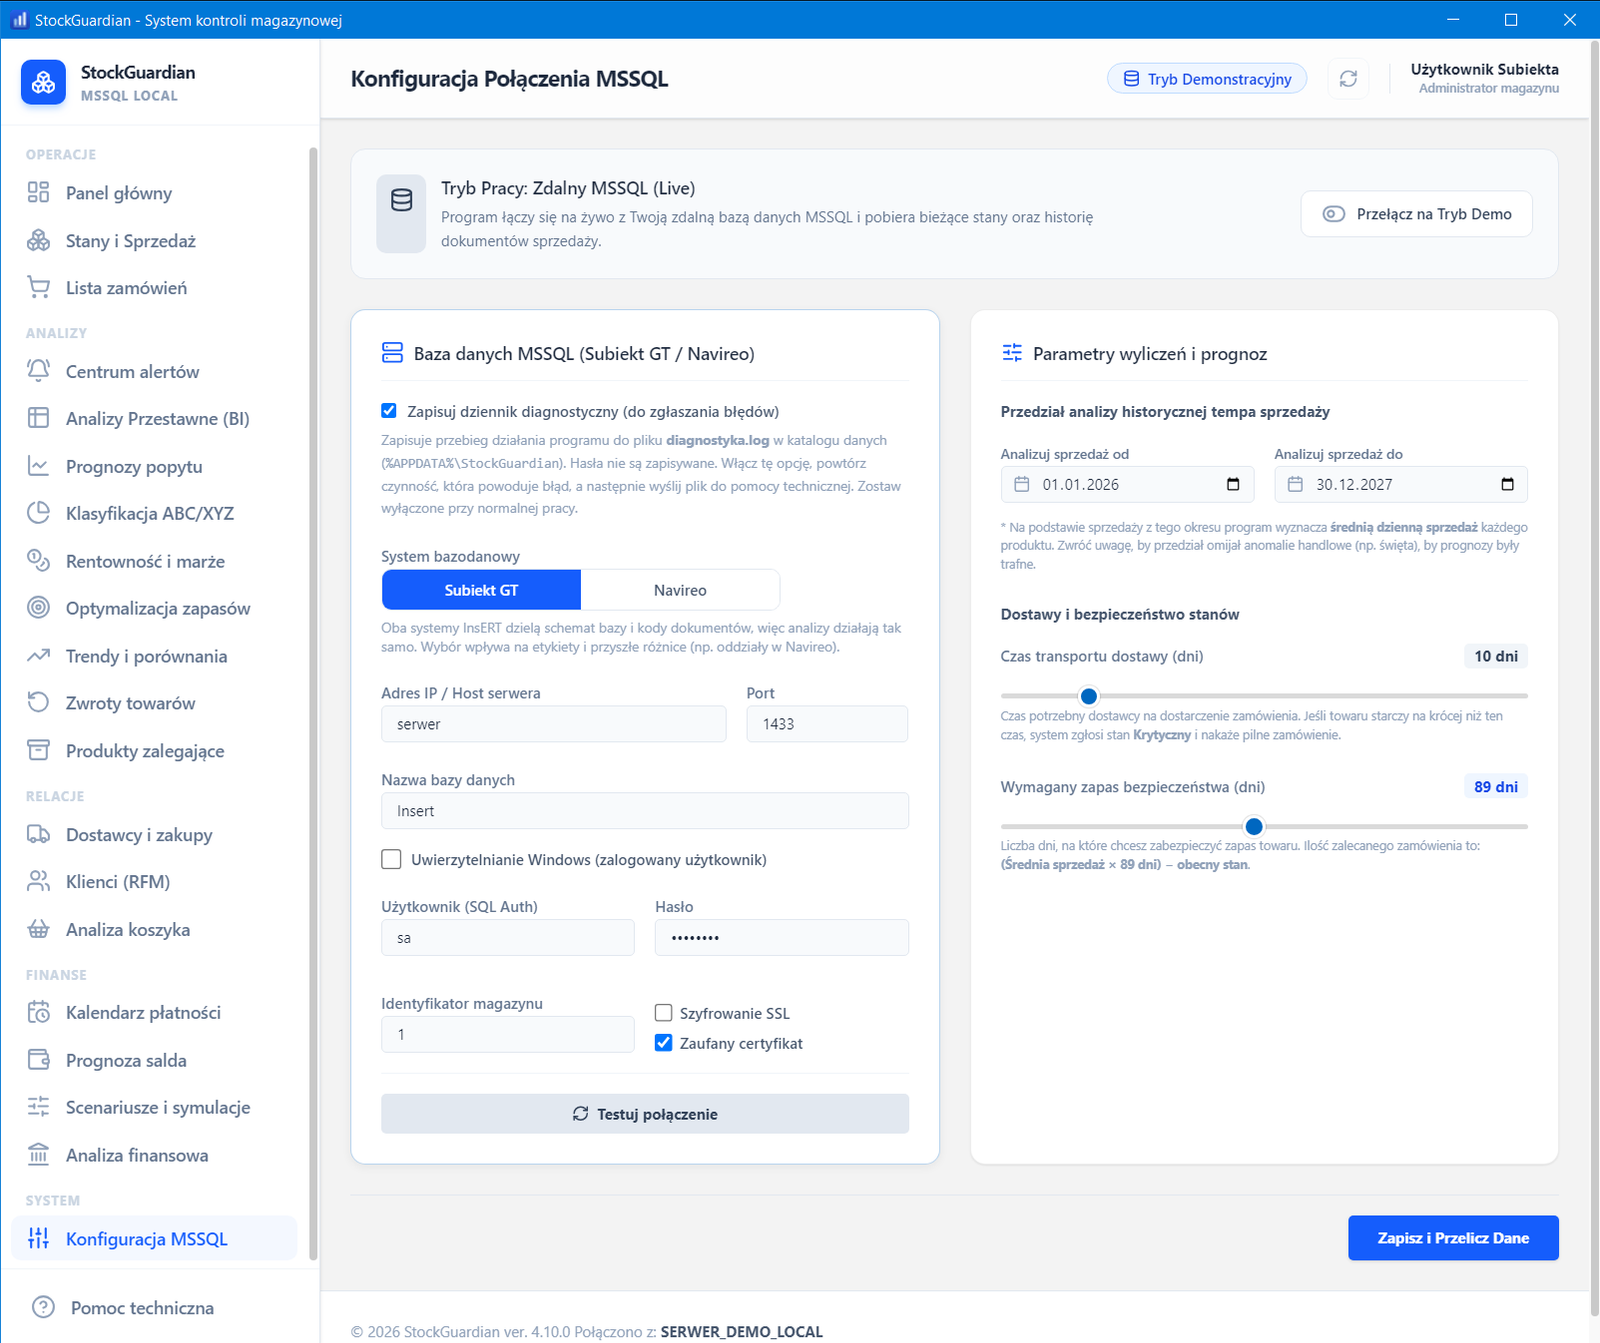Click Tryb Demonstracyjny badge
The image size is (1600, 1343).
[x=1207, y=79]
